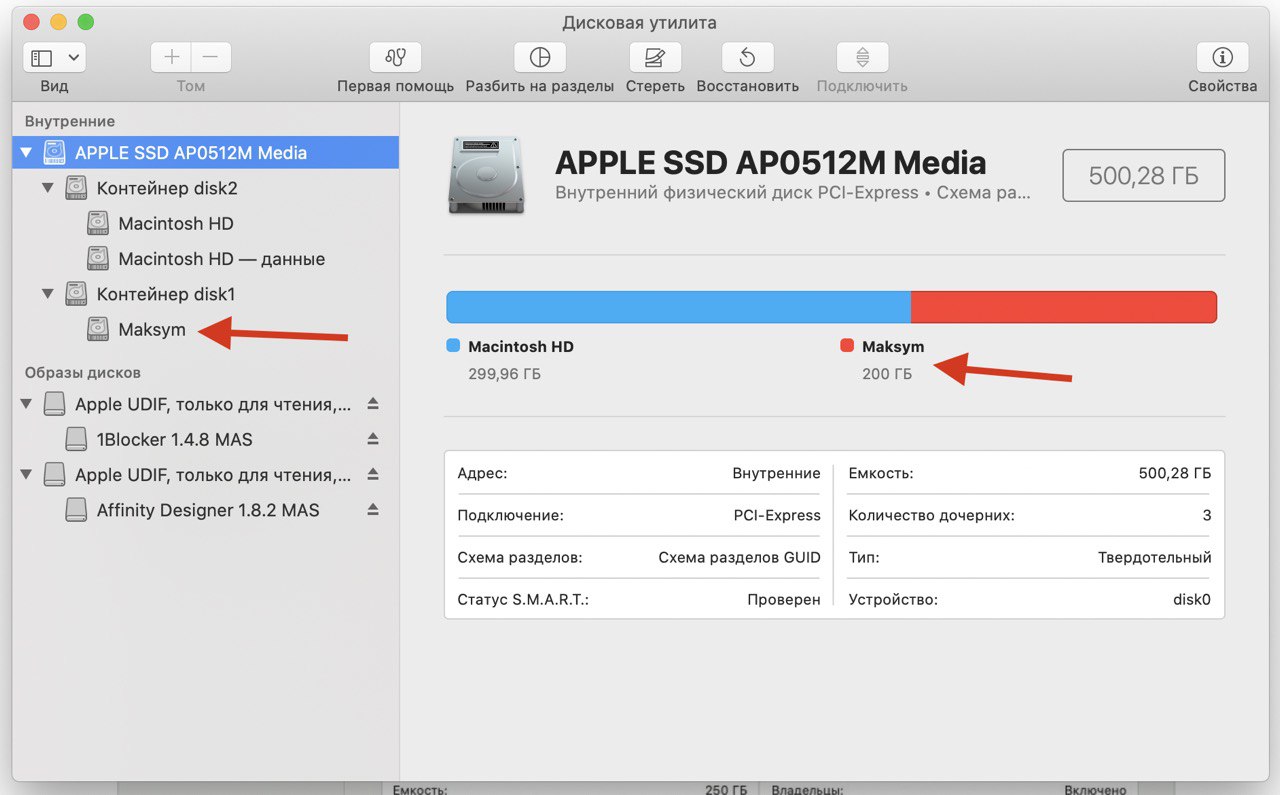Click the Erase toolbar icon
The width and height of the screenshot is (1280, 795).
click(655, 57)
